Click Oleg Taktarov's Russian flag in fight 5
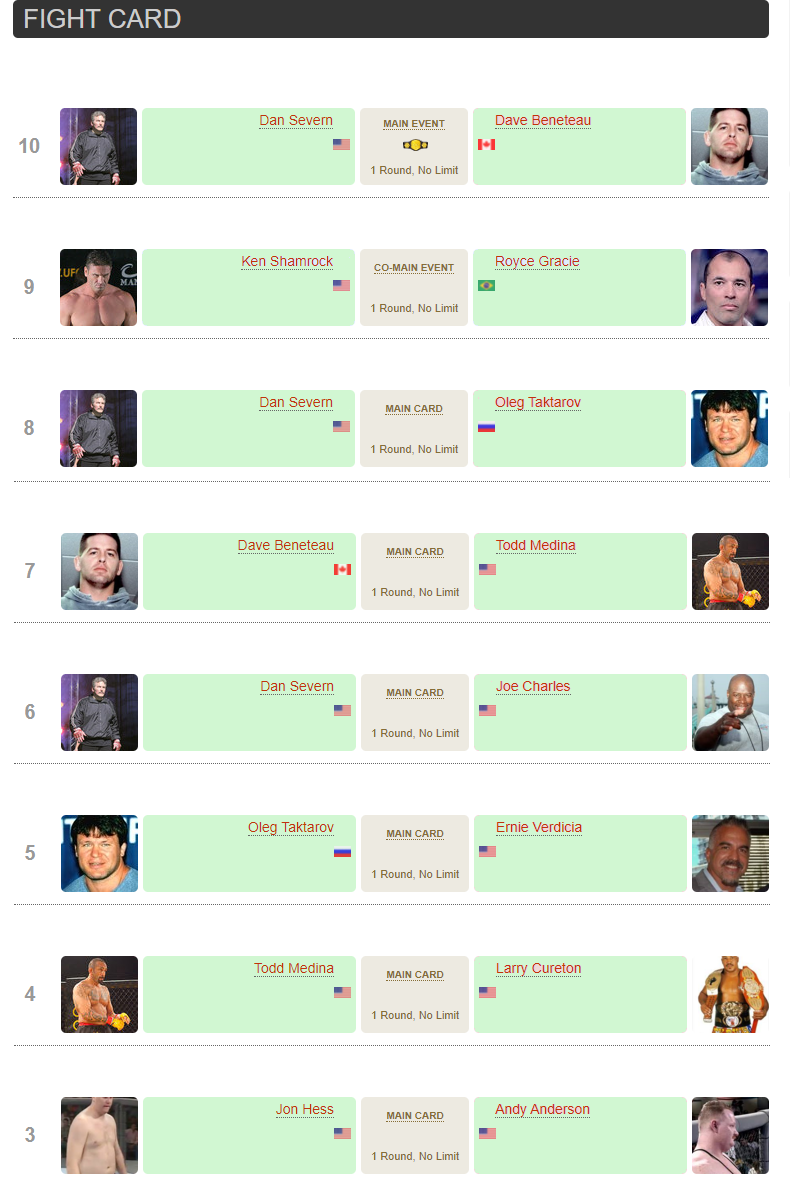The height and width of the screenshot is (1188, 790). (x=342, y=851)
